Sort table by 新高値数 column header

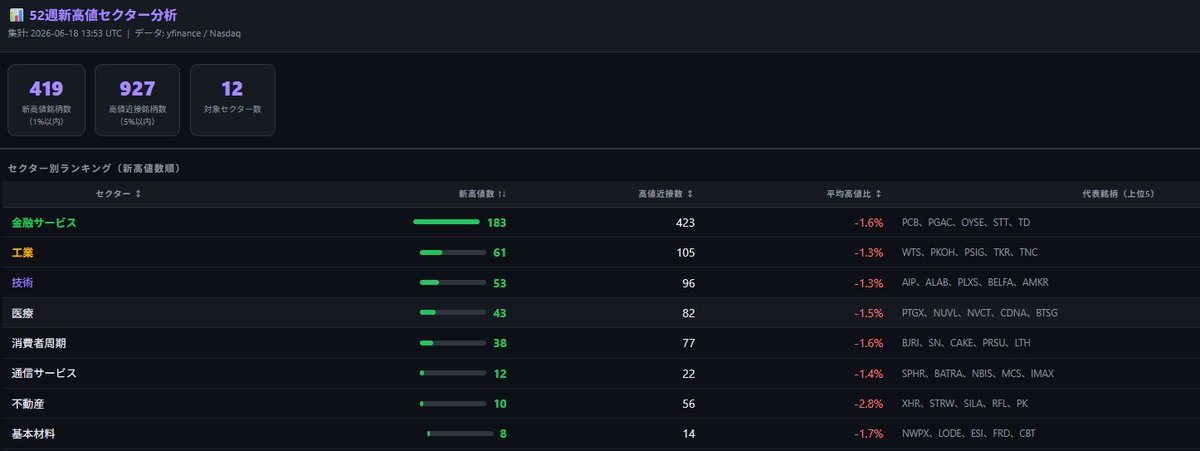pyautogui.click(x=482, y=194)
